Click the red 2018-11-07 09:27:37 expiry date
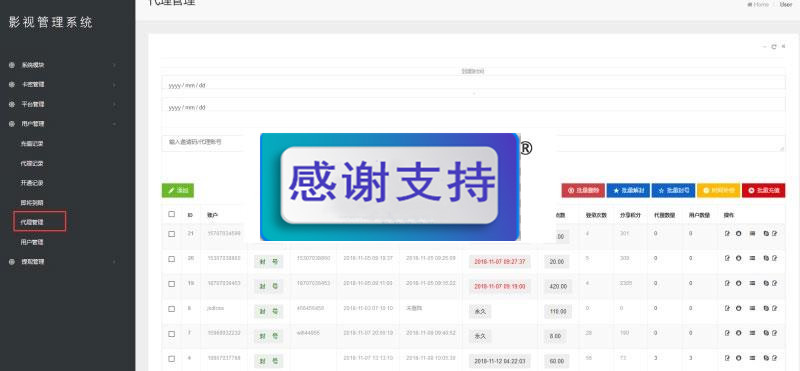The height and width of the screenshot is (371, 800). (x=500, y=262)
